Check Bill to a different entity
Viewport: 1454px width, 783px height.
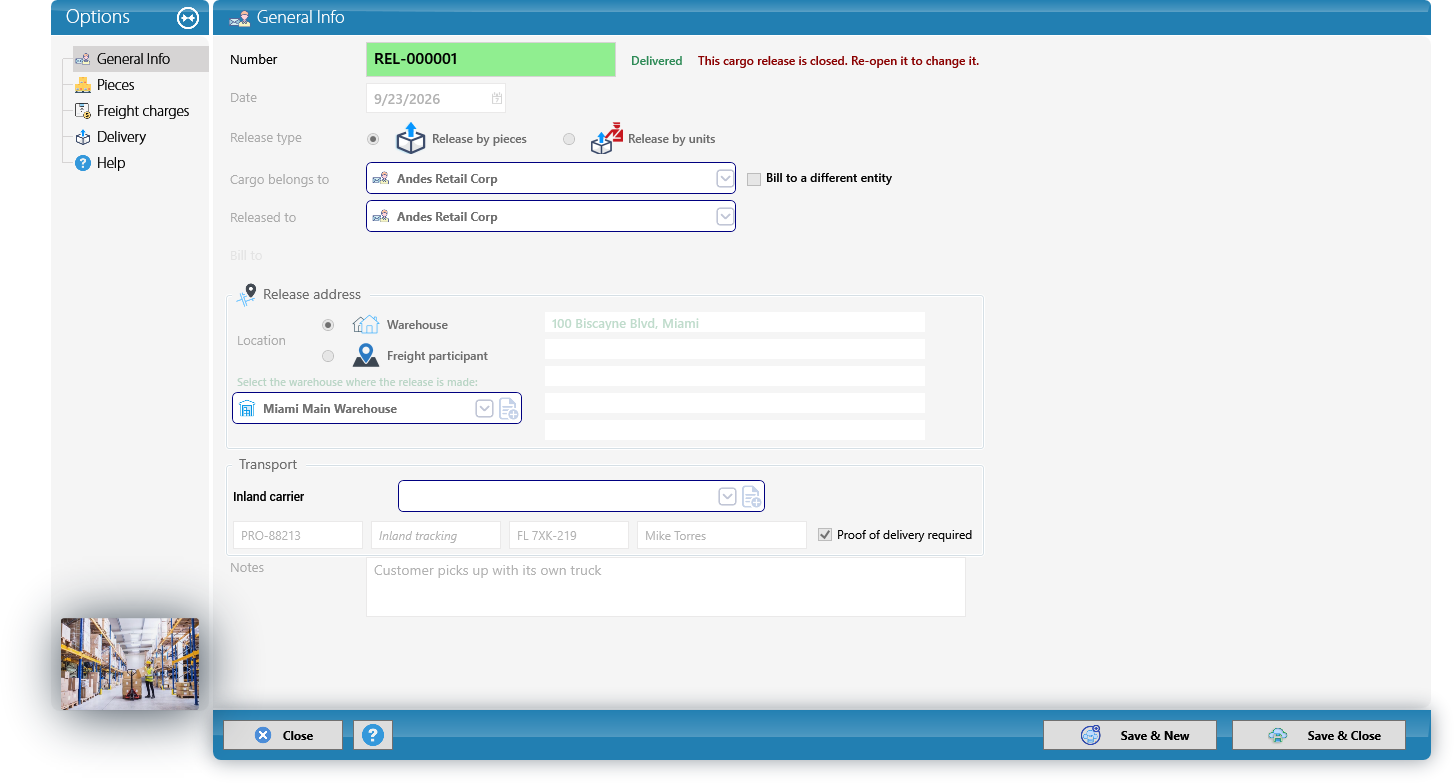pyautogui.click(x=754, y=179)
